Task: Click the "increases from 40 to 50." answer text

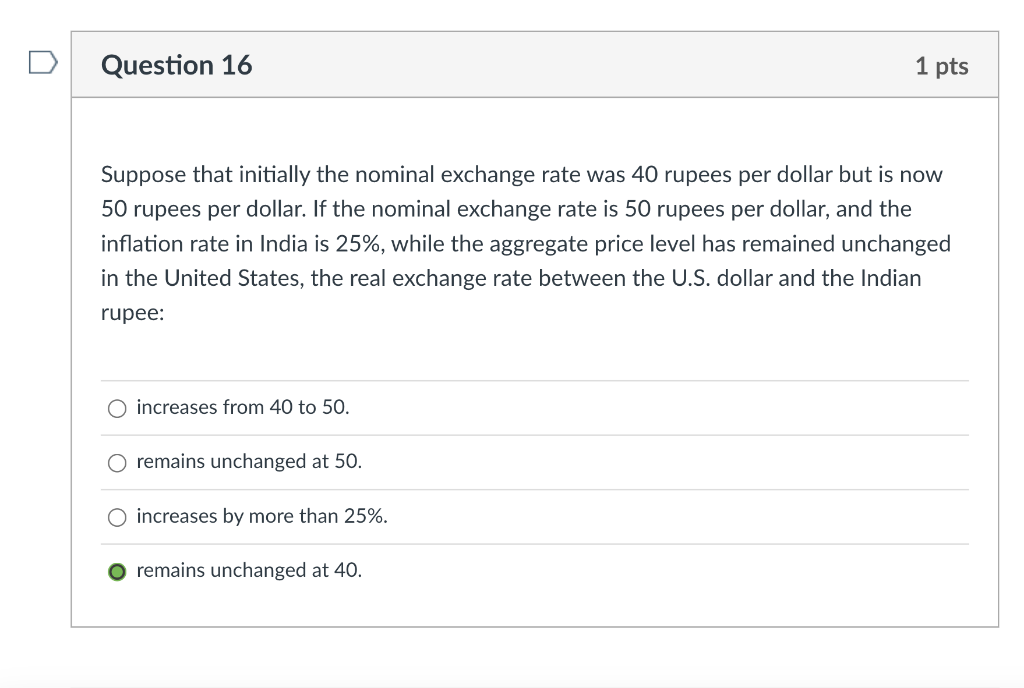Action: pos(243,407)
